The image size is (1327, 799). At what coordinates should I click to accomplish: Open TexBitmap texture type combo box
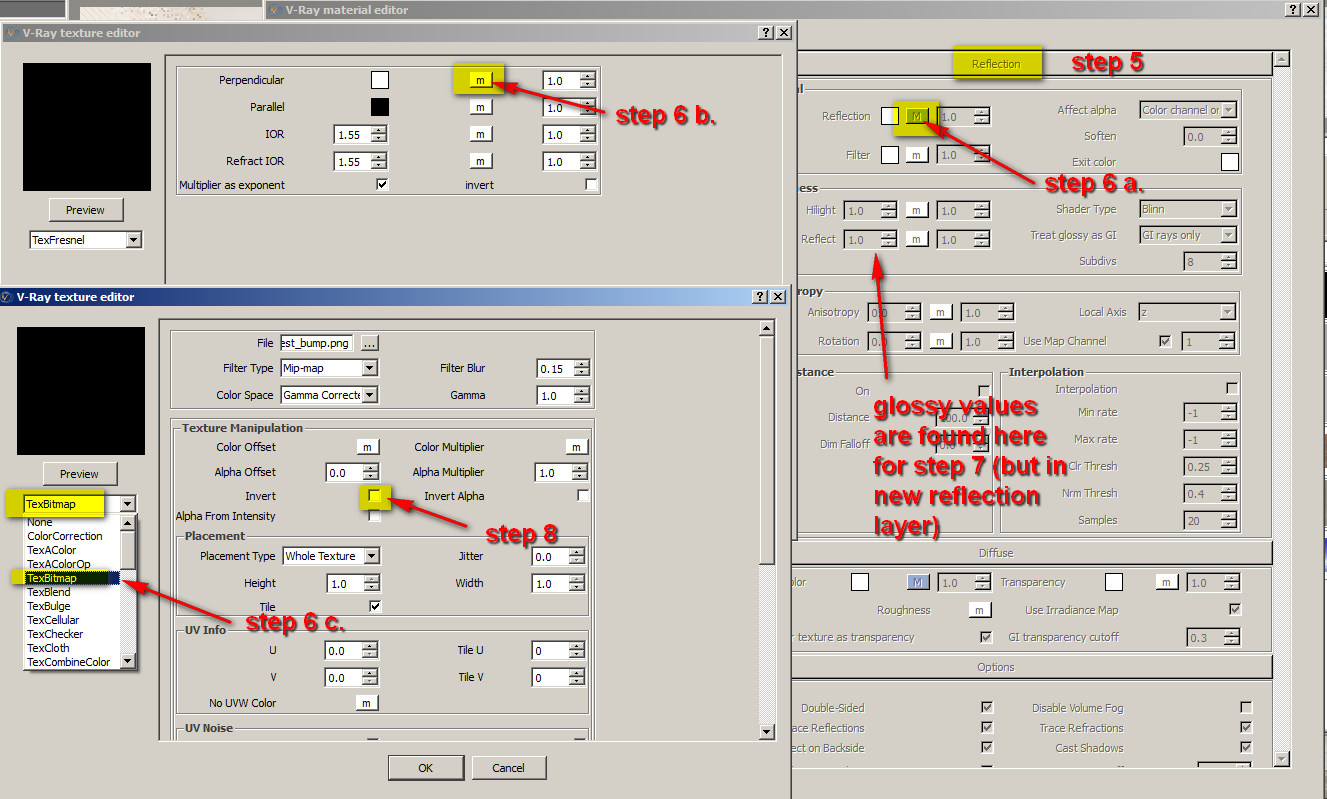79,504
